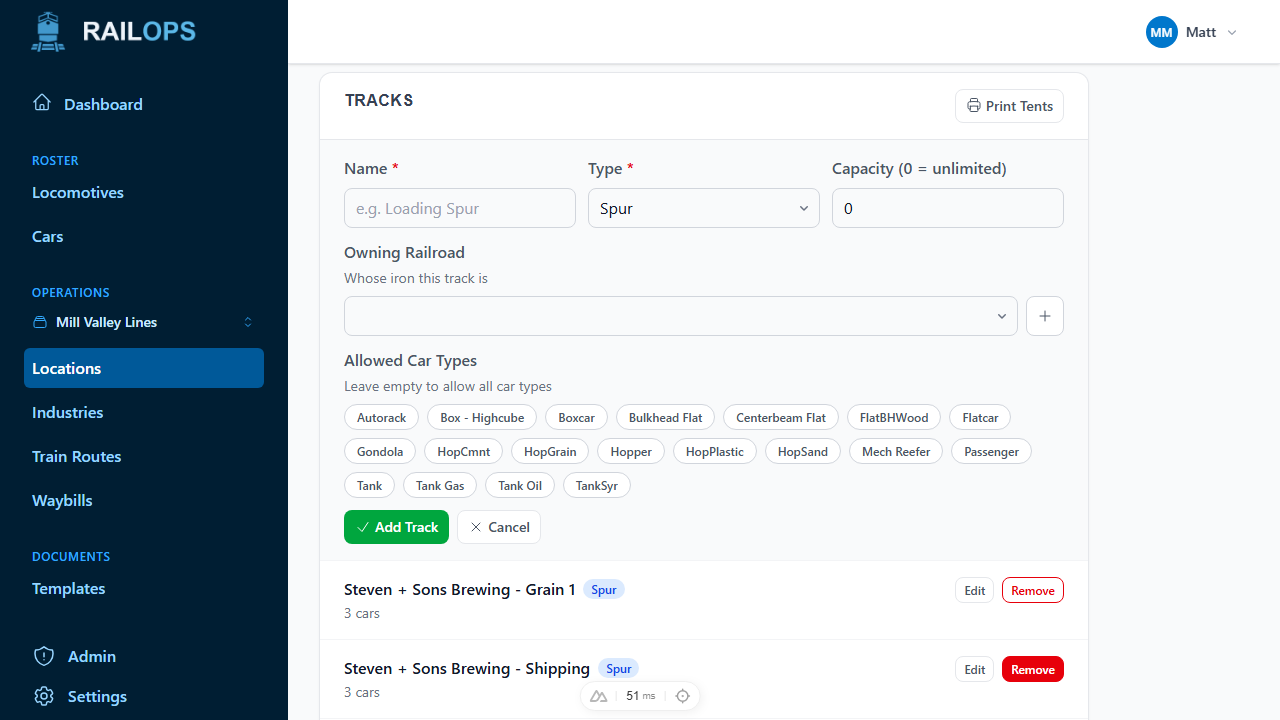Navigate to Locomotives in the sidebar
The image size is (1280, 720).
tap(78, 192)
